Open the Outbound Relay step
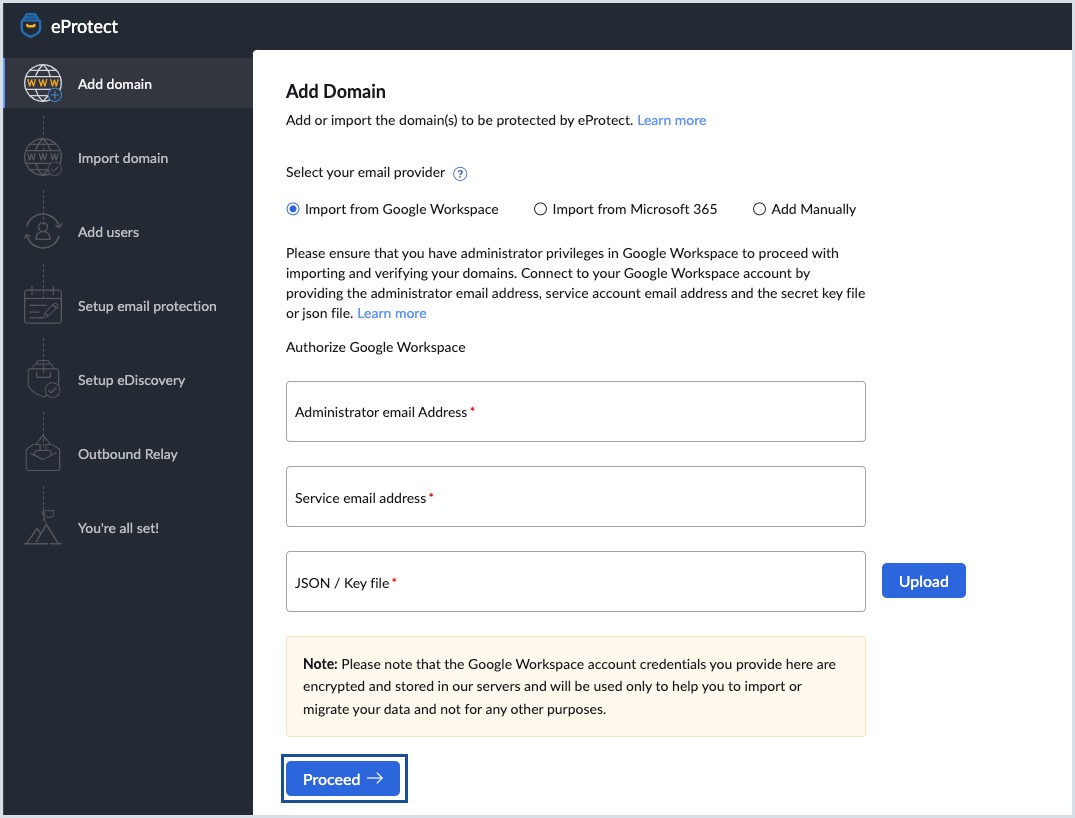The image size is (1075, 818). coord(128,454)
